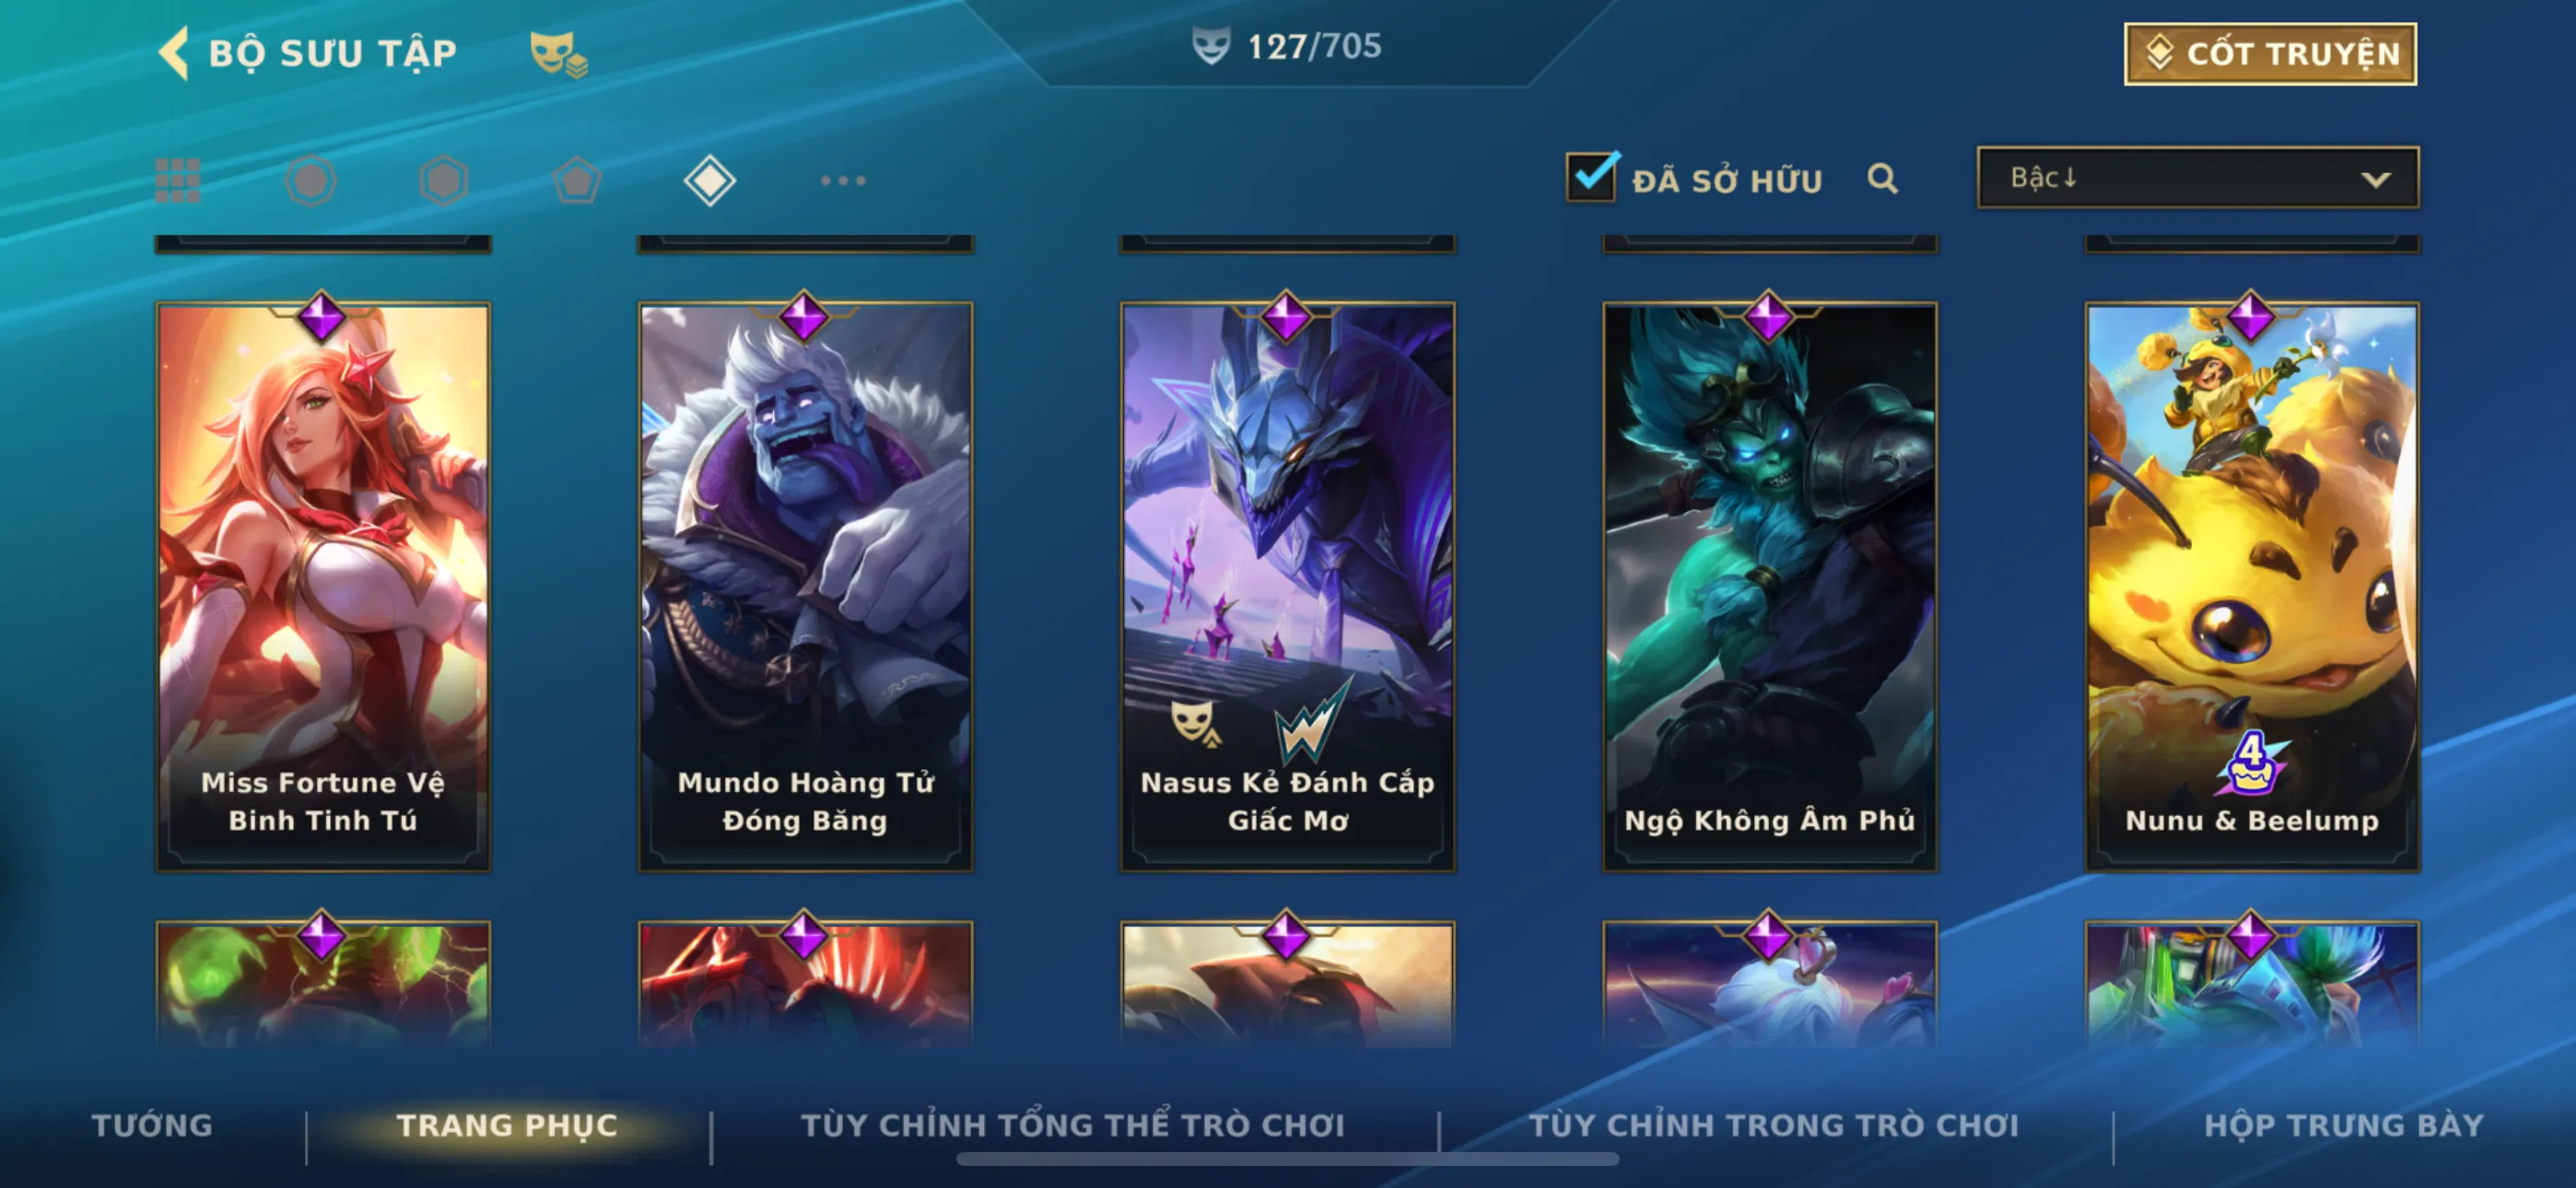Image resolution: width=2576 pixels, height=1188 pixels.
Task: Go back using the Bộ Sưu Tập arrow
Action: (x=173, y=52)
